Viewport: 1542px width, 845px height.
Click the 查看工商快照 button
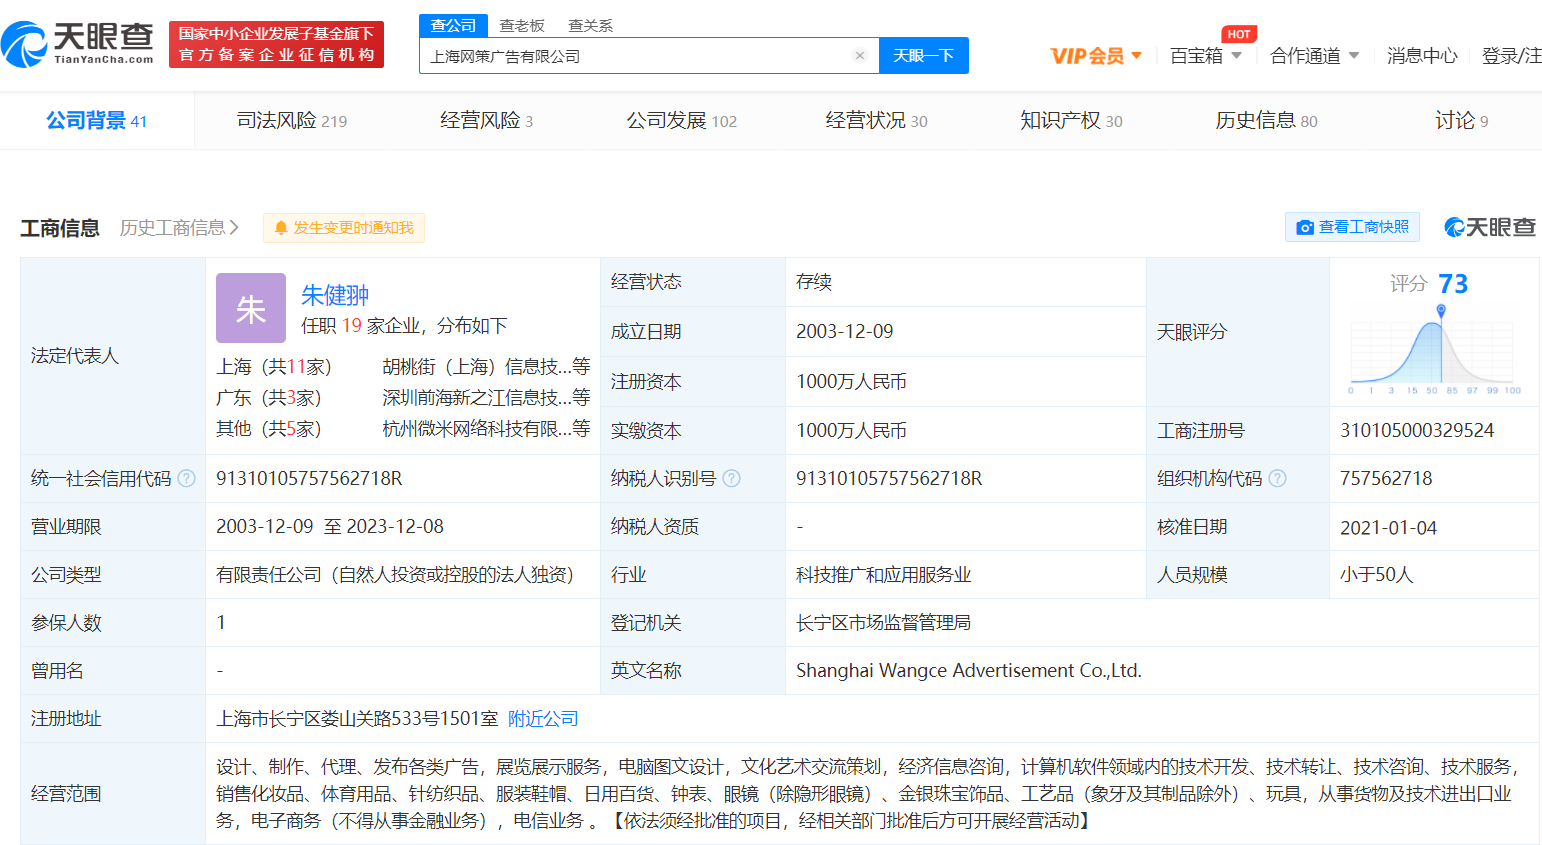pyautogui.click(x=1352, y=227)
